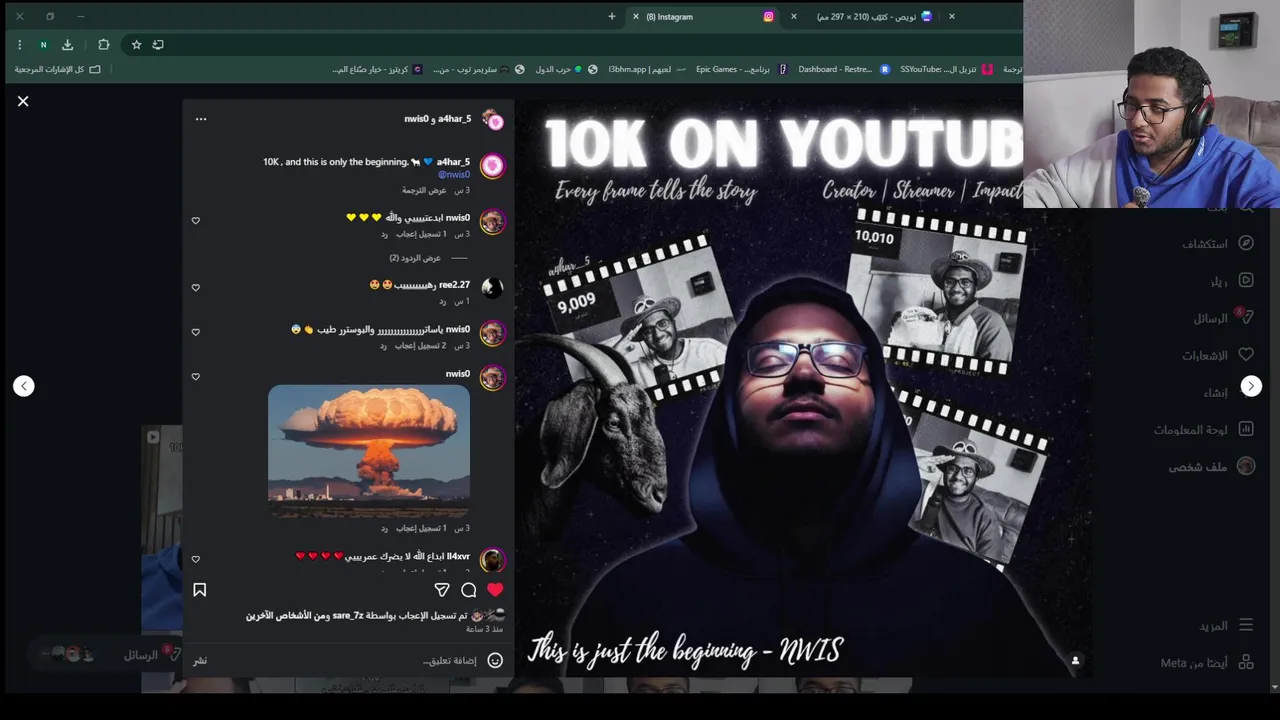The height and width of the screenshot is (720, 1280).
Task: Click the post comment button نشر
Action: pos(200,660)
